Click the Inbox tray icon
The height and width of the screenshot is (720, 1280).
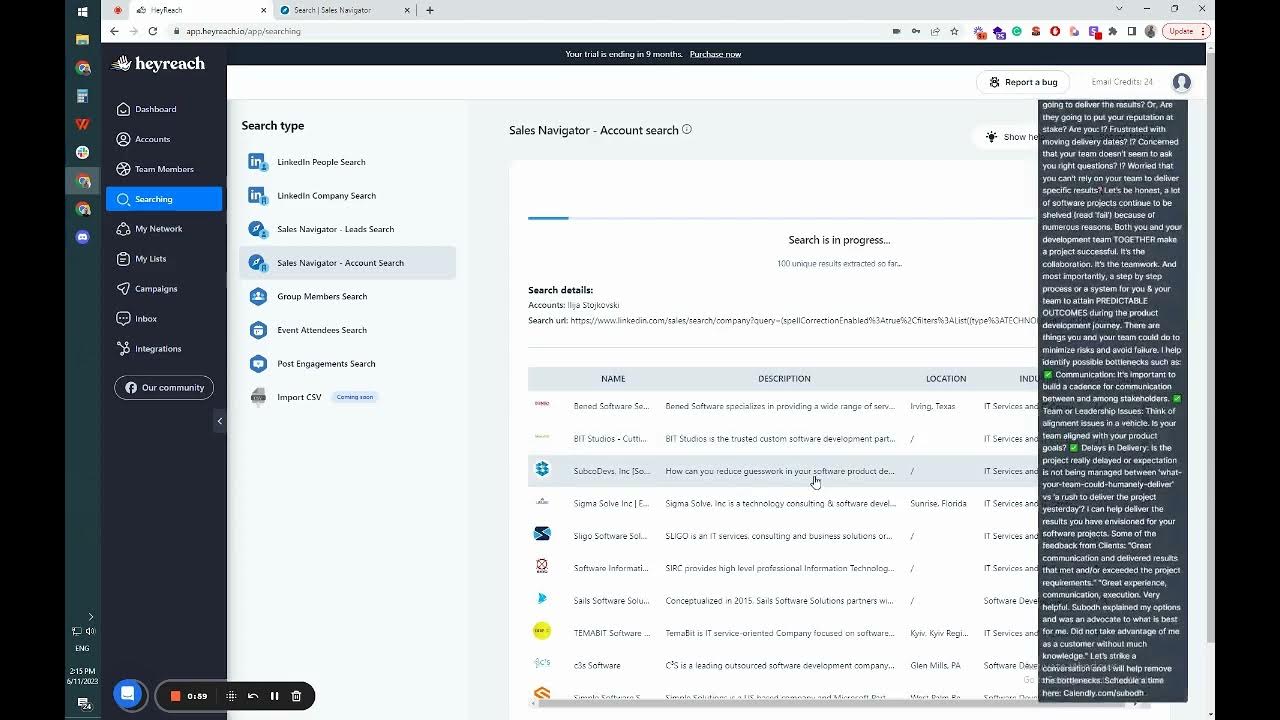[124, 319]
